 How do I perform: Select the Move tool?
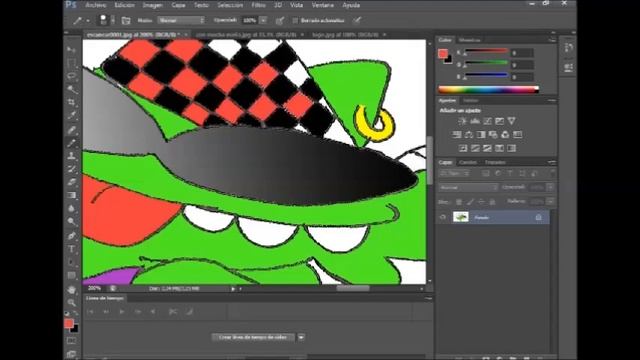click(71, 50)
